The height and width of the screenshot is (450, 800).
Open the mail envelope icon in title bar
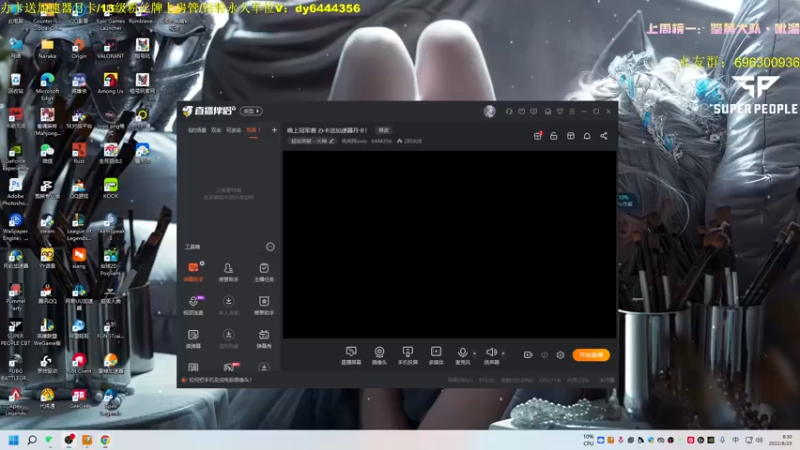click(521, 111)
